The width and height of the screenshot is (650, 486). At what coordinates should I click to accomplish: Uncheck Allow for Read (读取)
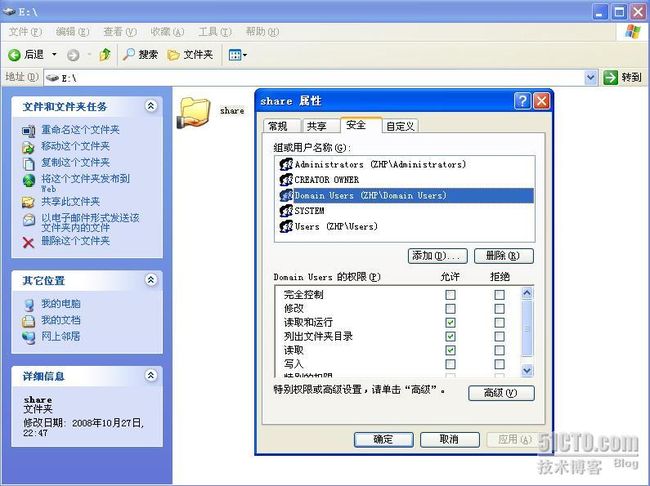coord(450,350)
